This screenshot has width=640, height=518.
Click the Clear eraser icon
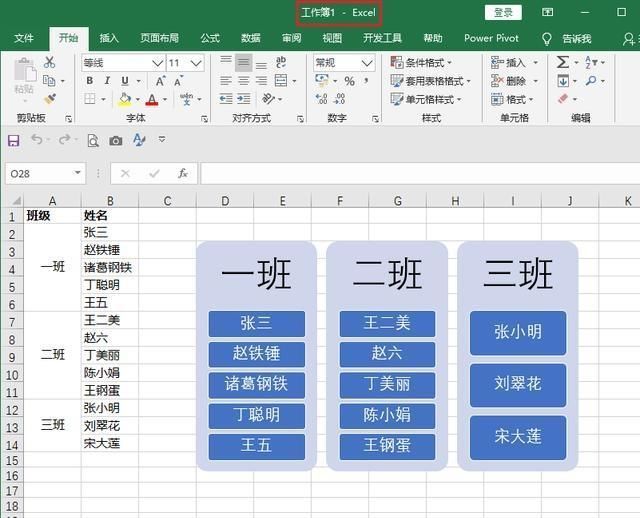[x=563, y=99]
